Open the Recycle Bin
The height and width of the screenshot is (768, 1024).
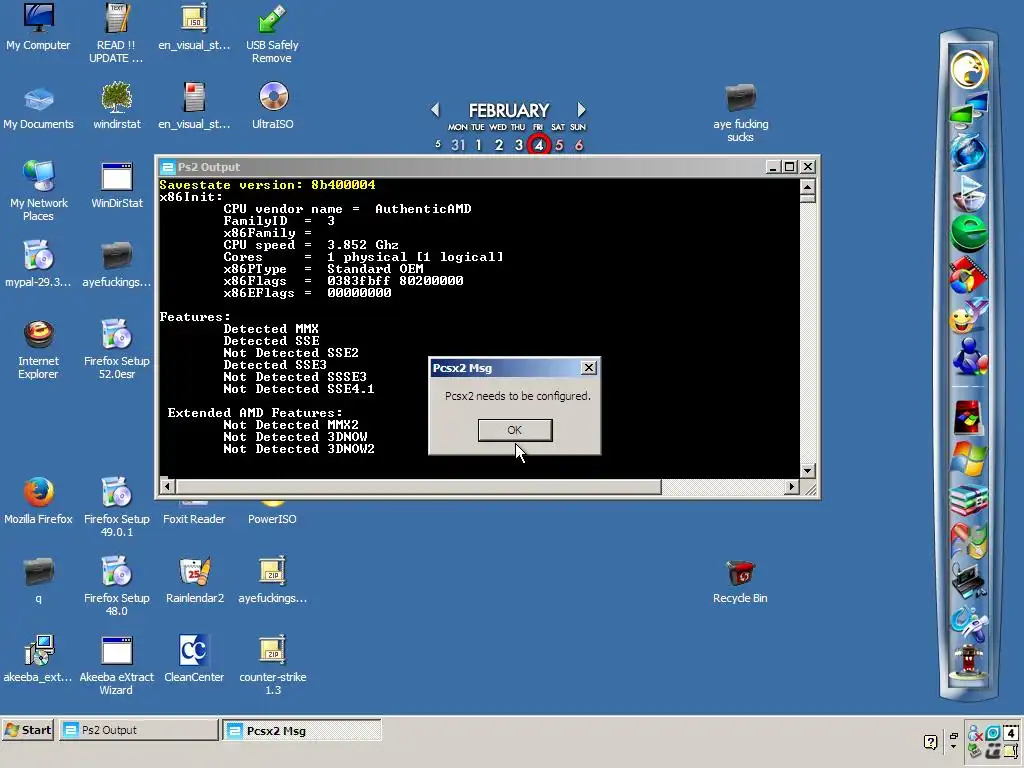(x=740, y=581)
